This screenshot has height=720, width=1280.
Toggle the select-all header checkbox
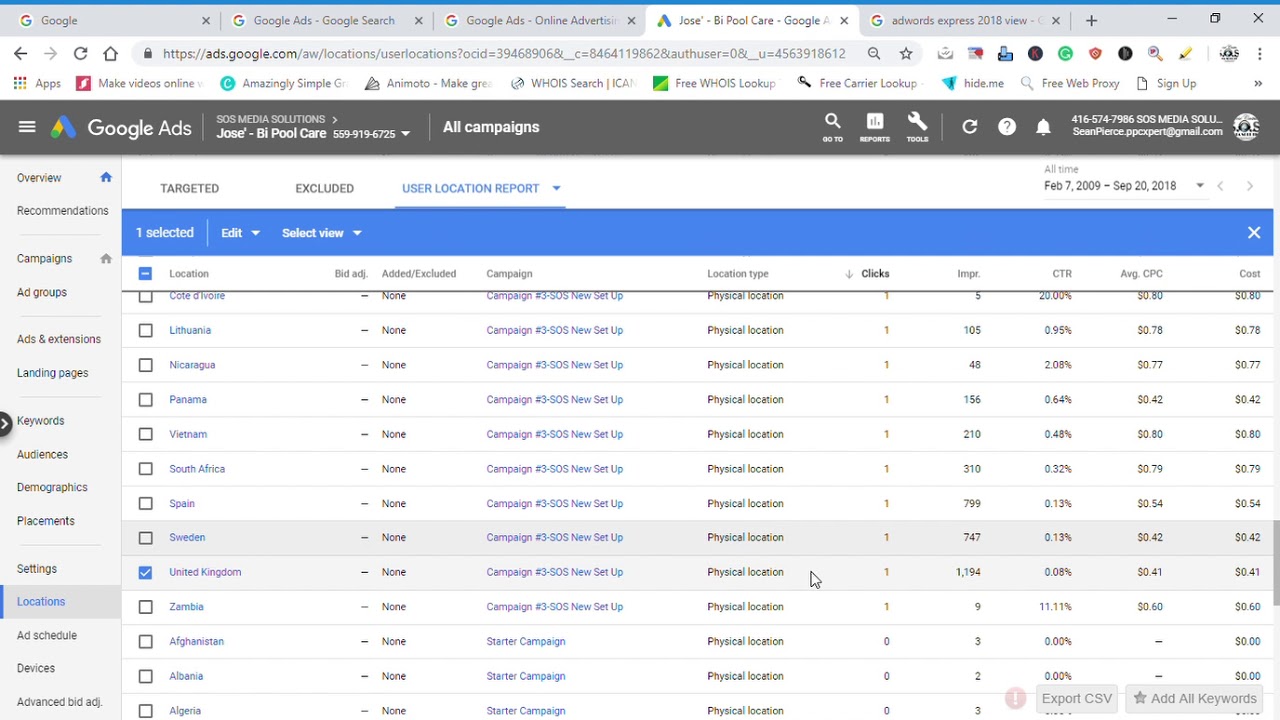coord(146,274)
